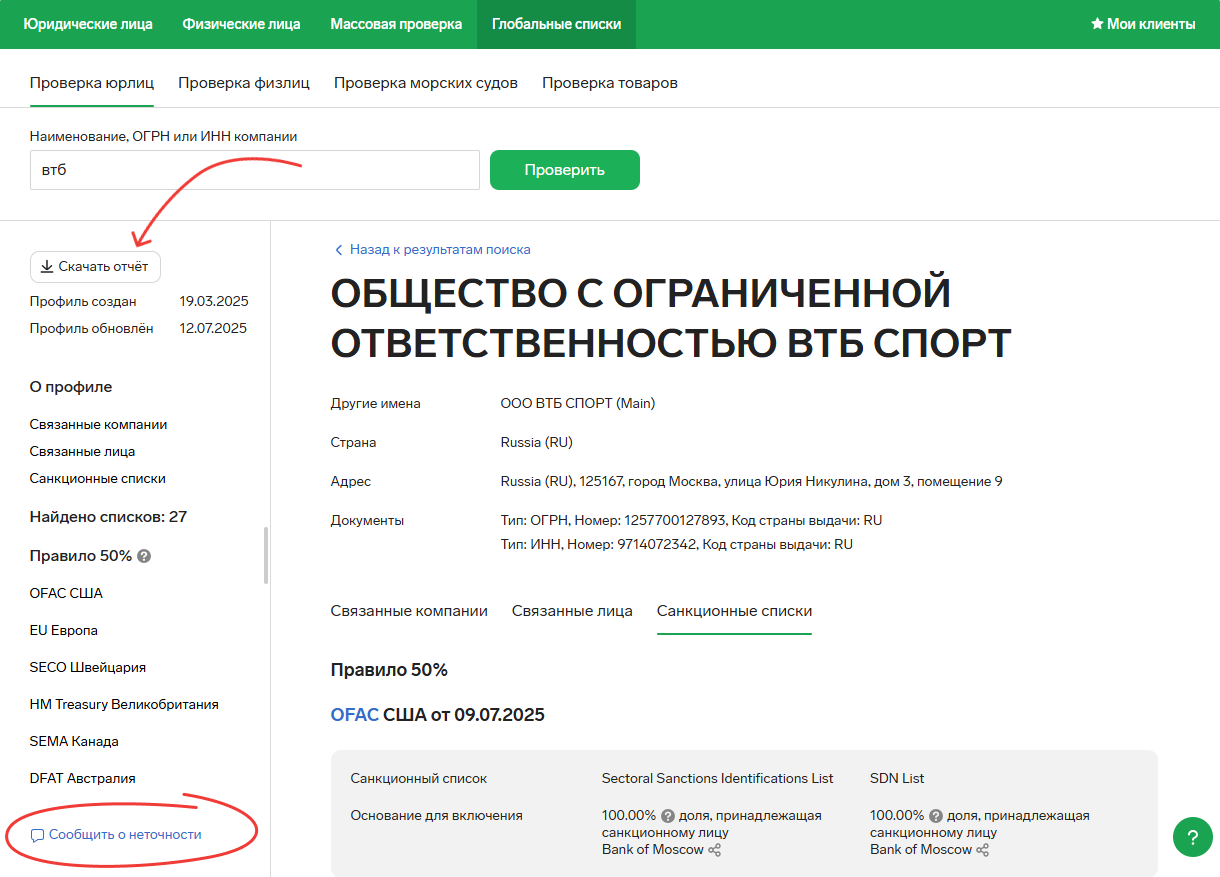This screenshot has width=1220, height=877.
Task: Select the Санкционные списки tab in profile
Action: (x=734, y=611)
